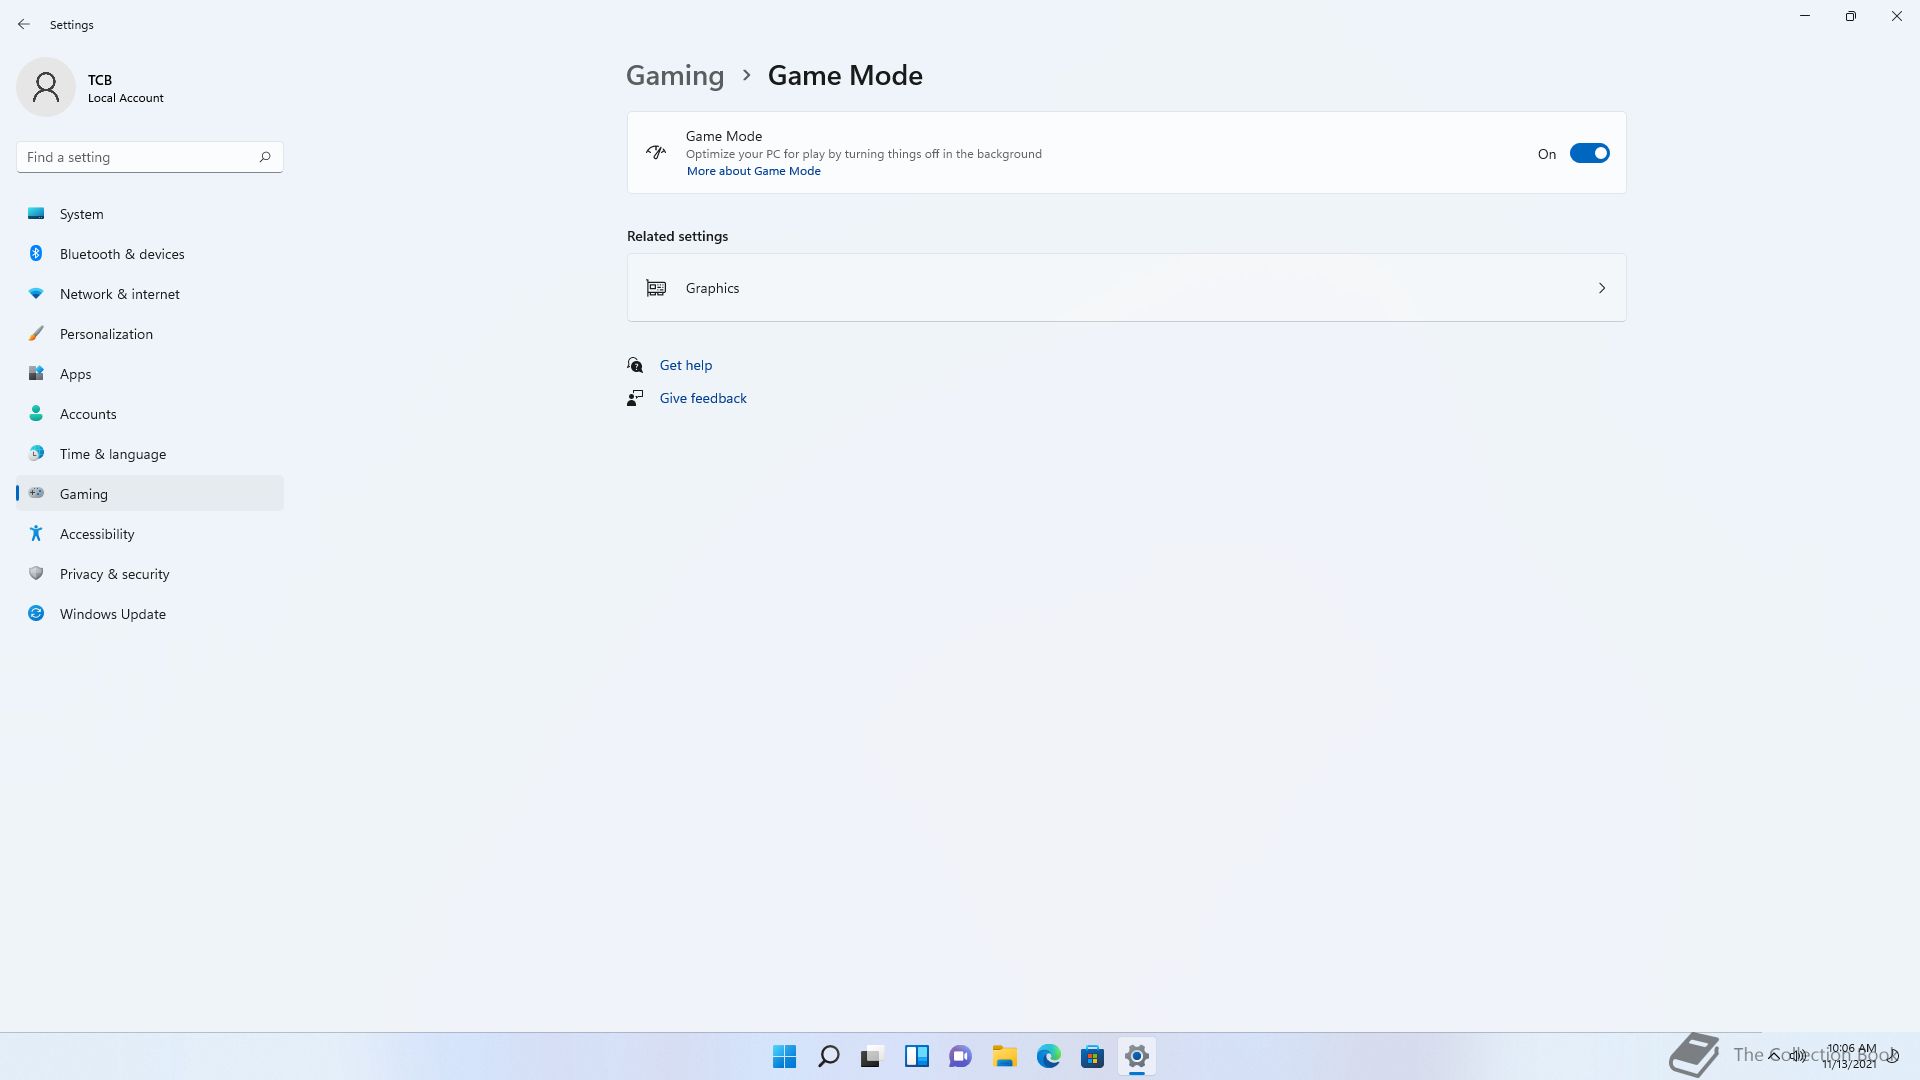Click the TCB Local Account name
The width and height of the screenshot is (1920, 1080).
click(125, 88)
